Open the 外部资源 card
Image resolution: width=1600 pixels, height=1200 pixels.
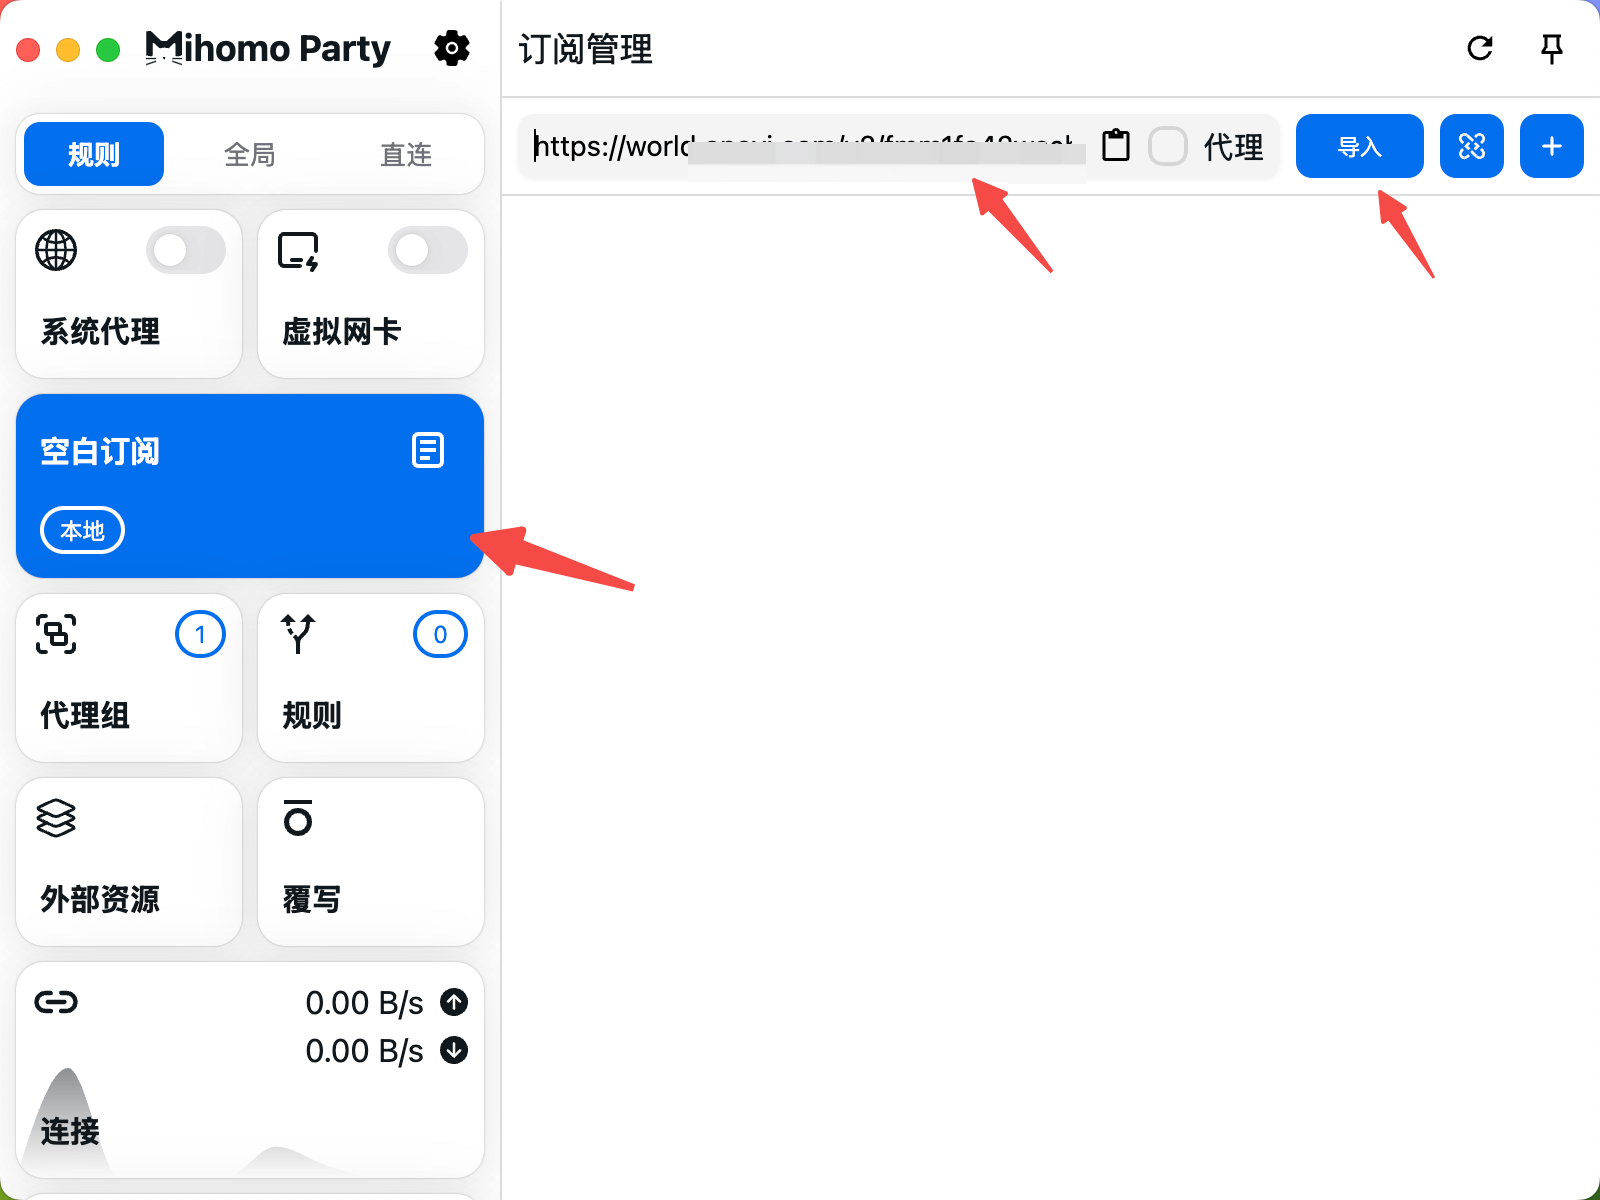[x=129, y=862]
